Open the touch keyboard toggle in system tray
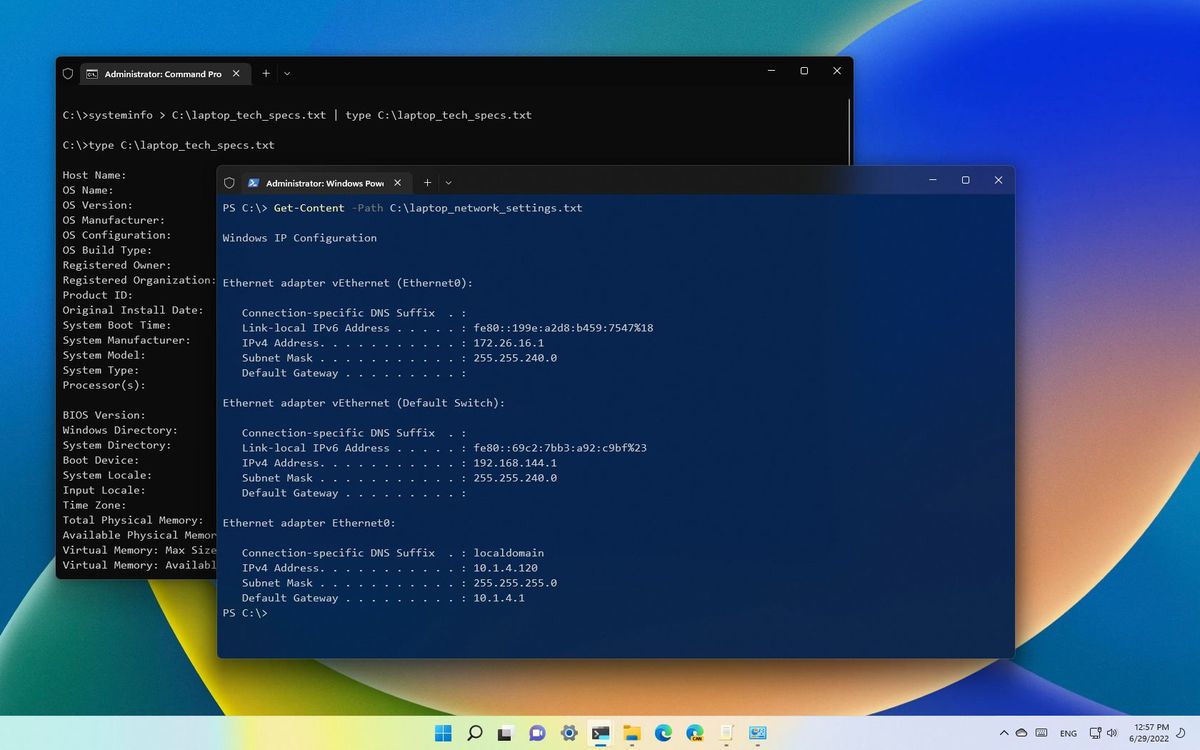This screenshot has height=750, width=1200. 1041,733
